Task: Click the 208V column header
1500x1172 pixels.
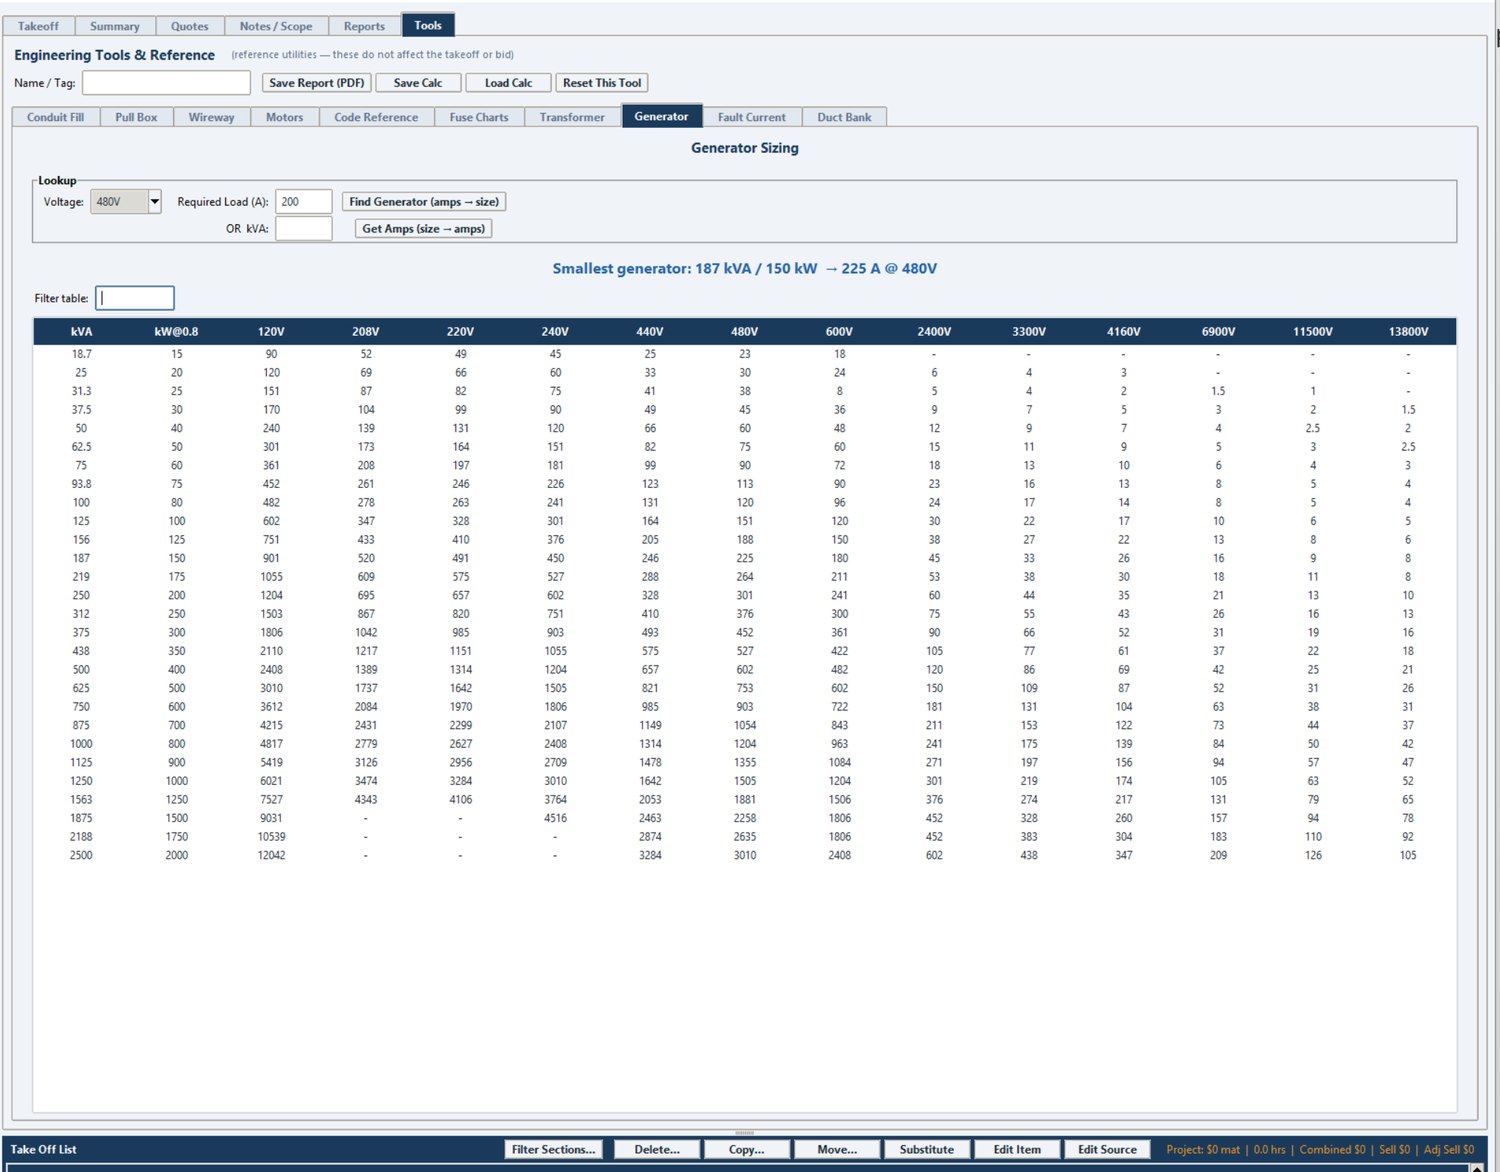Action: (366, 331)
